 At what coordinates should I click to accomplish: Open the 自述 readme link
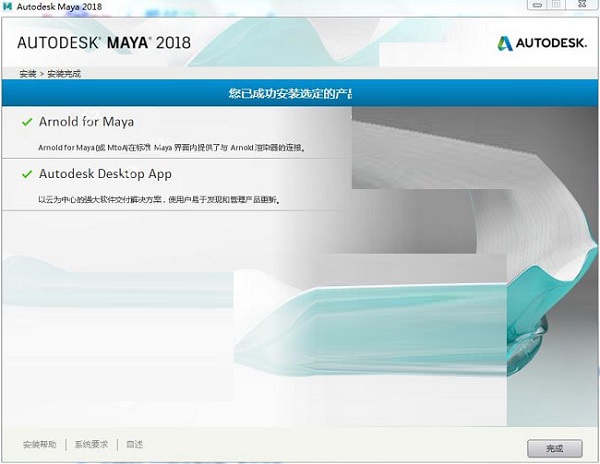134,444
